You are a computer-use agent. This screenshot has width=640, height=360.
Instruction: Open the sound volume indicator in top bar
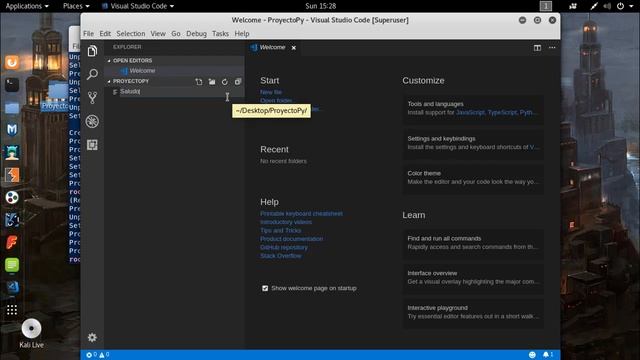[x=607, y=6]
